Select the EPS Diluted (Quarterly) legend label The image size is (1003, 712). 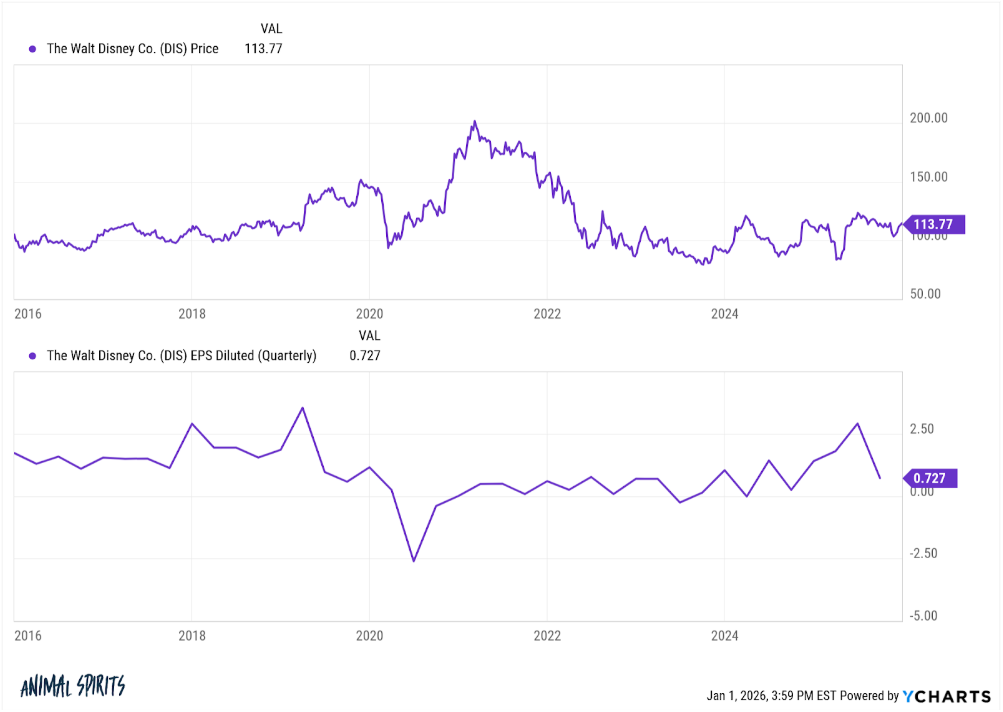pyautogui.click(x=182, y=355)
